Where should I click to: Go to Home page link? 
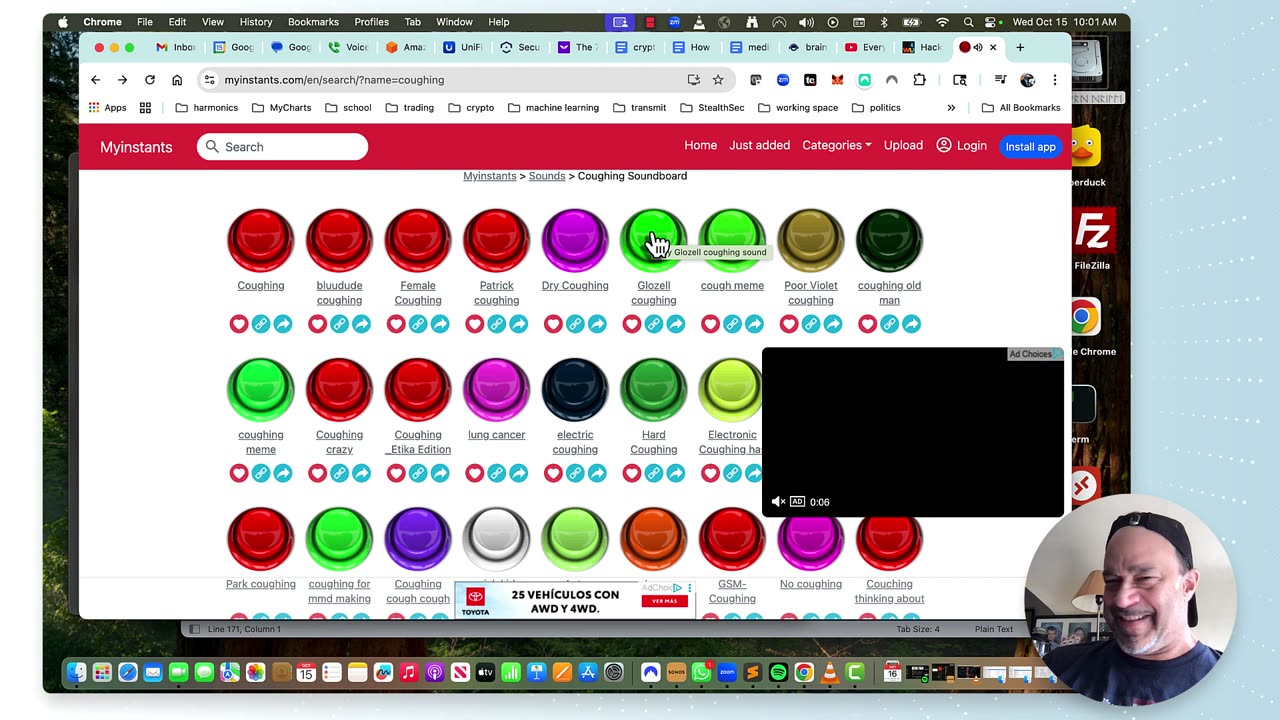[x=700, y=145]
